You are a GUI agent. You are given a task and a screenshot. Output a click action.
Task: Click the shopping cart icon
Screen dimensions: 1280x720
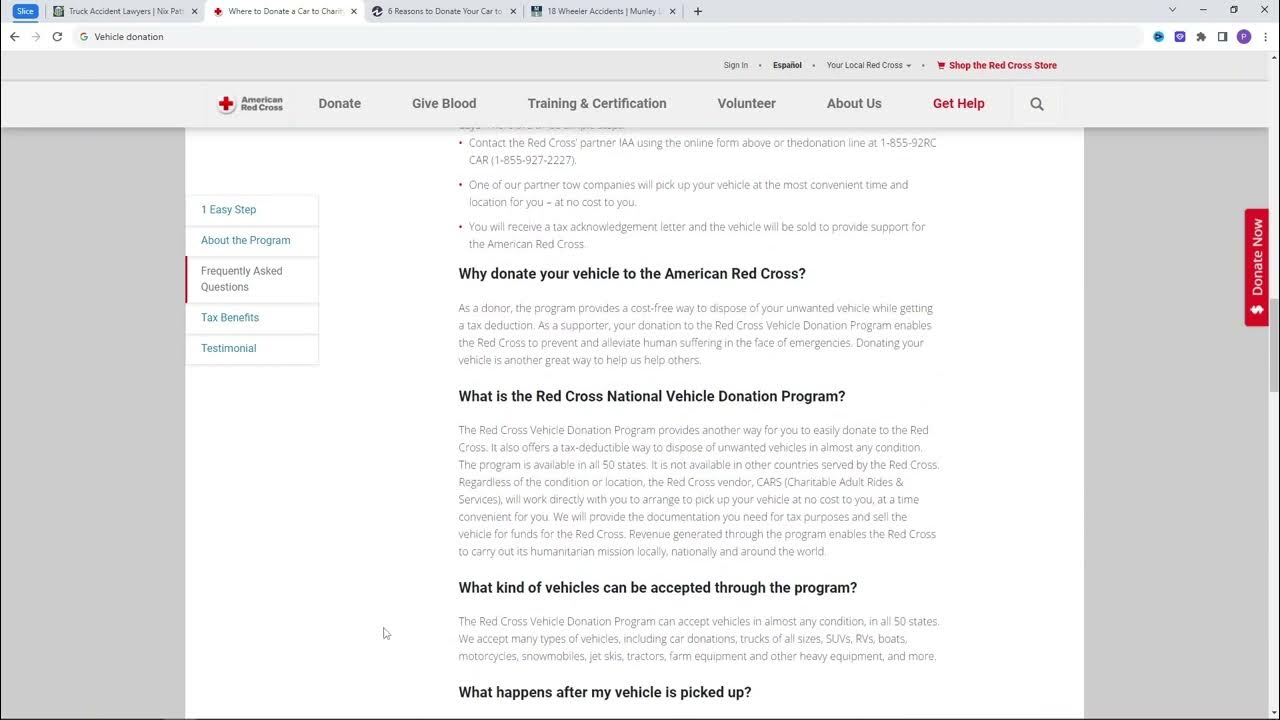(941, 66)
